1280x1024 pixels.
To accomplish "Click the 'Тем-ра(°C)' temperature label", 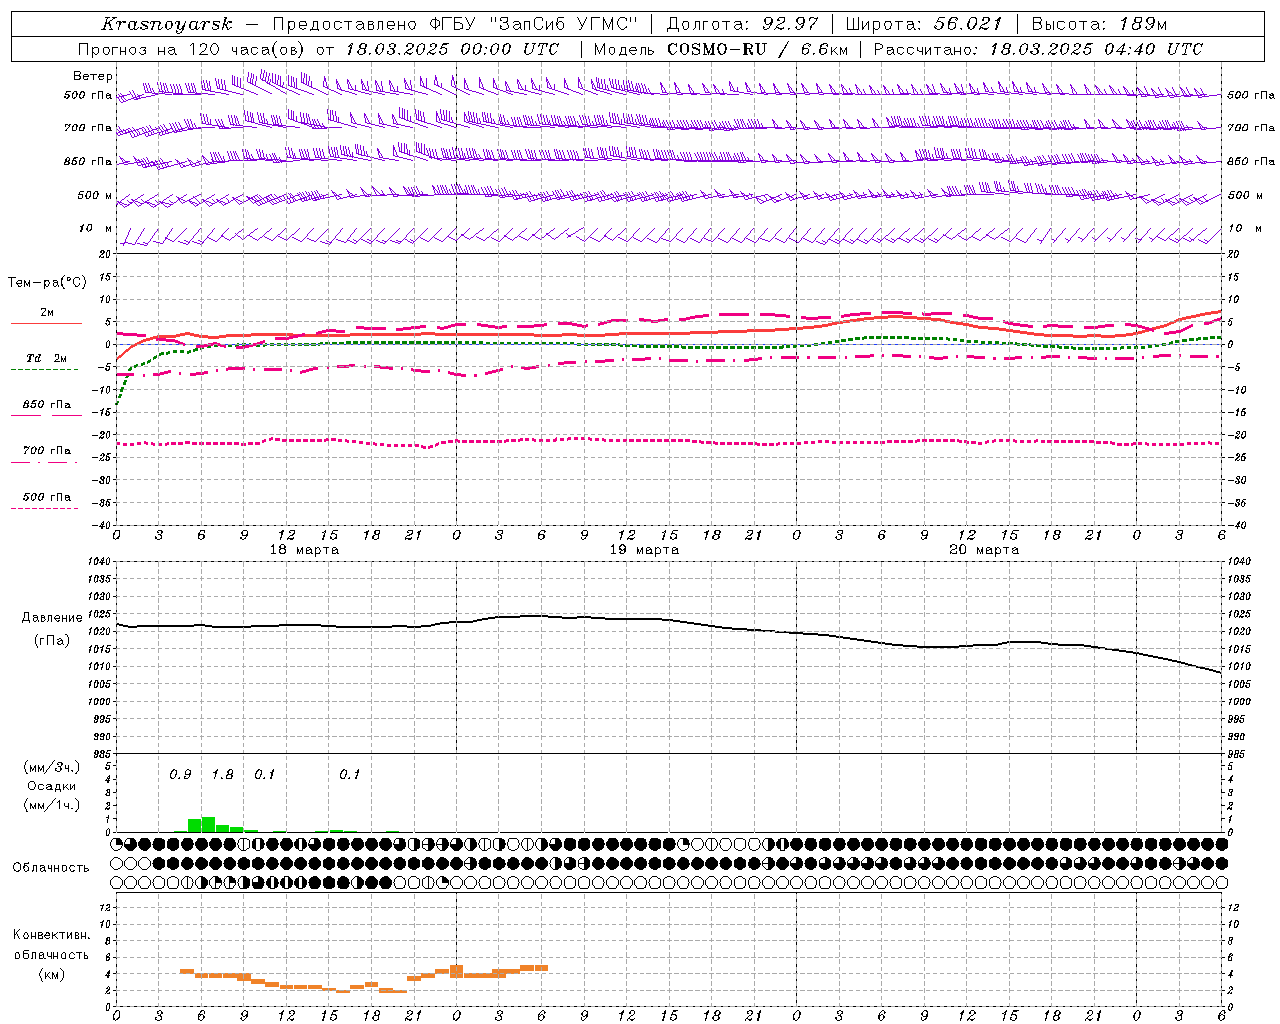I will click(x=47, y=283).
